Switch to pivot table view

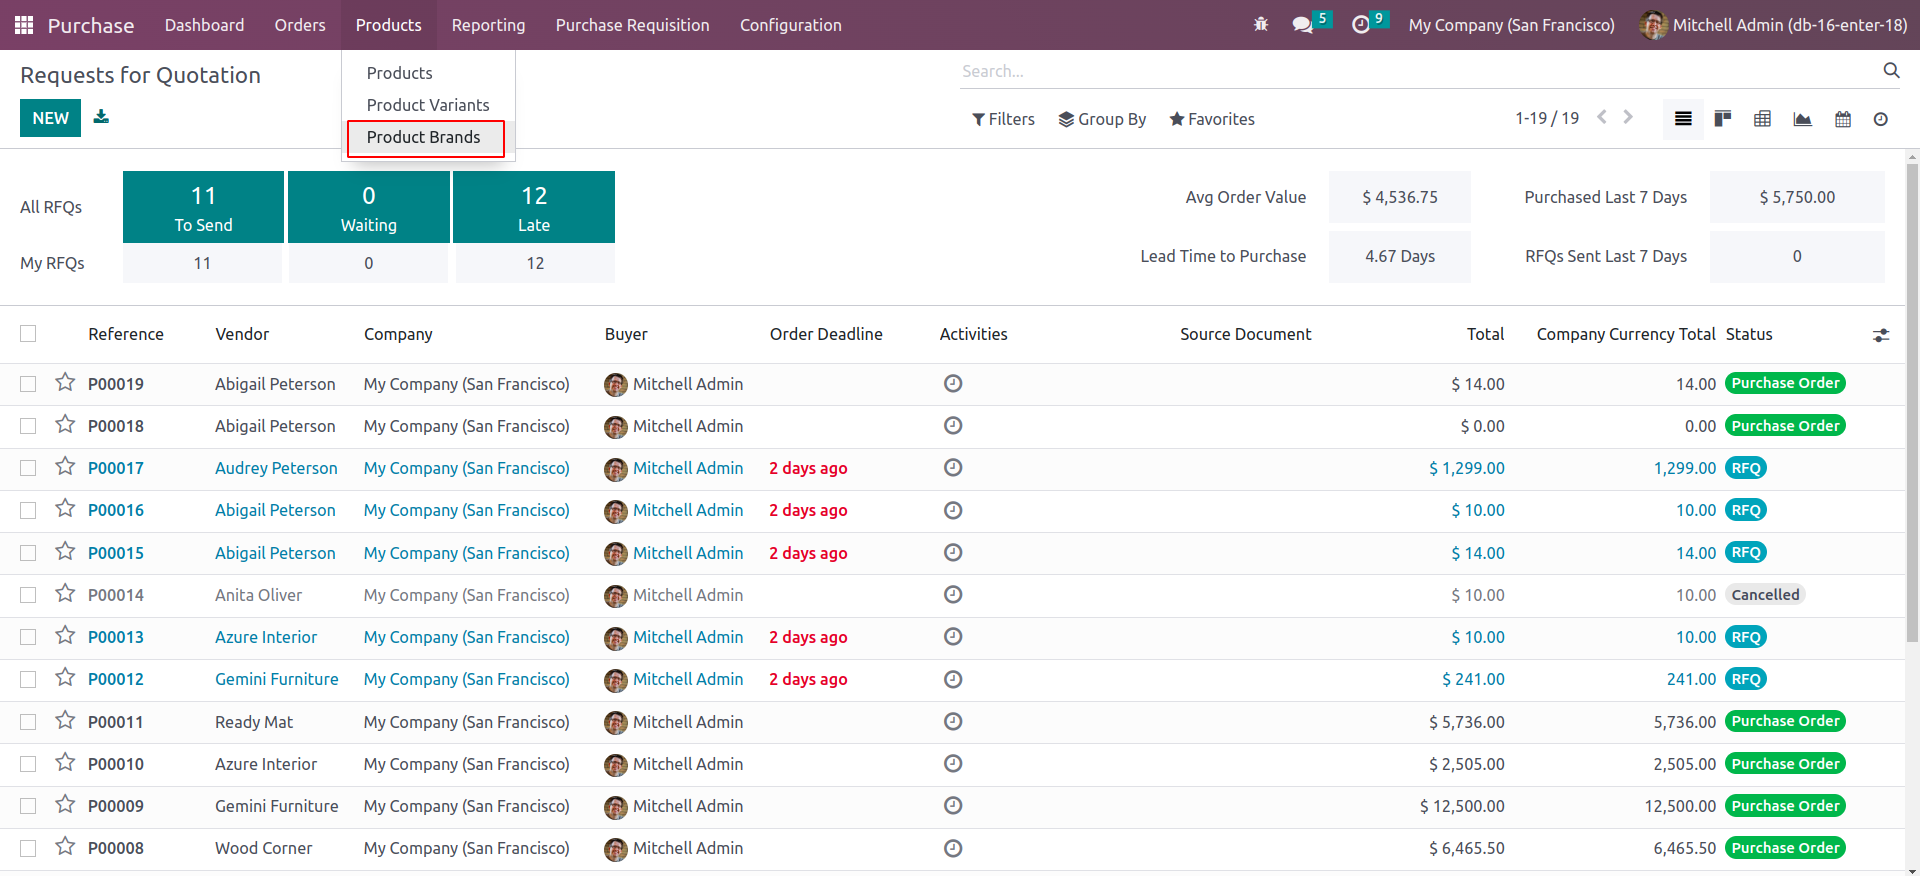[1762, 119]
